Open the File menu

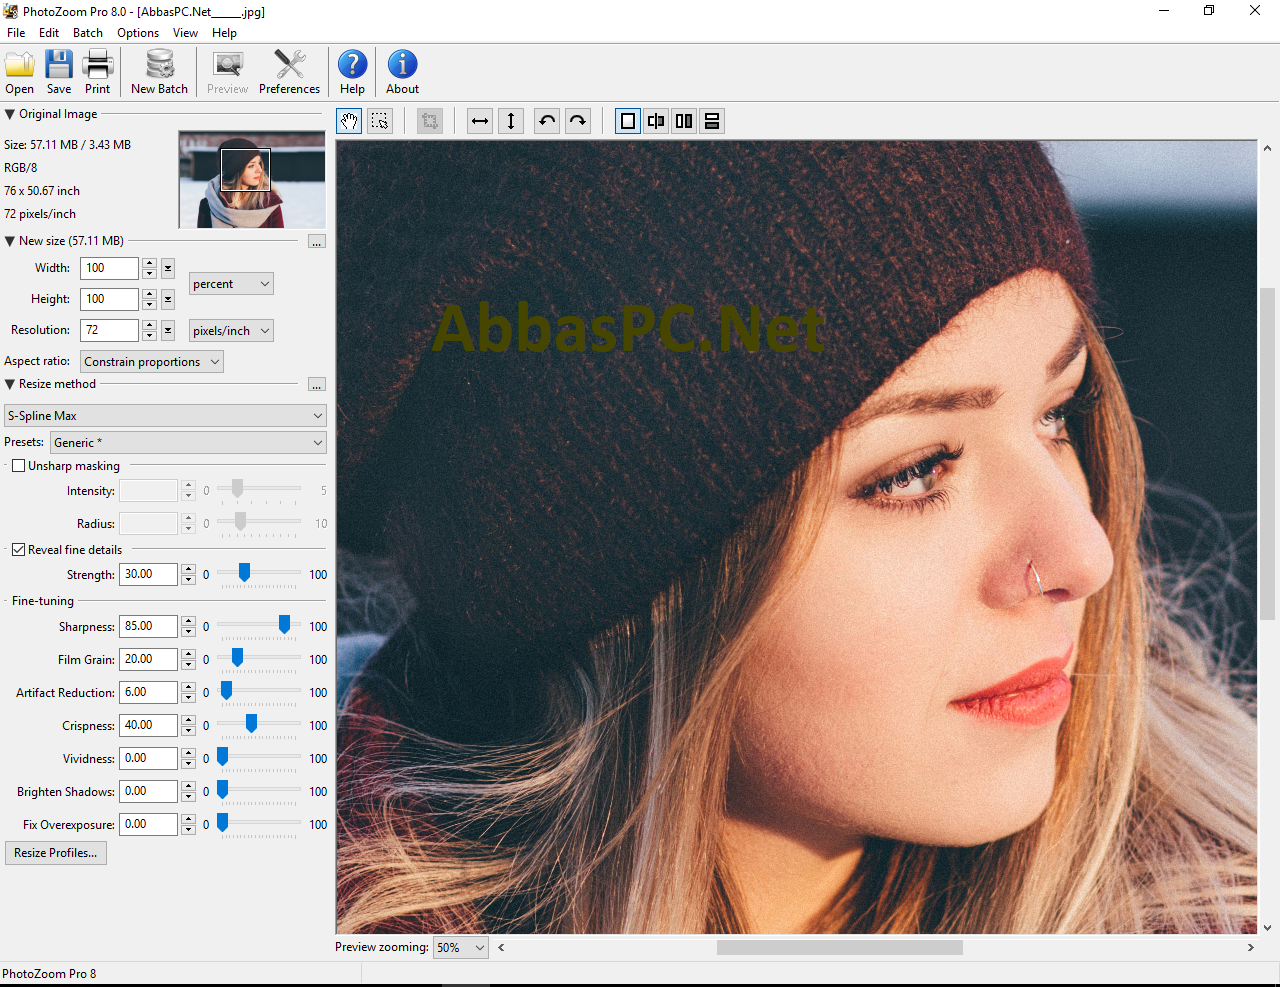[16, 33]
